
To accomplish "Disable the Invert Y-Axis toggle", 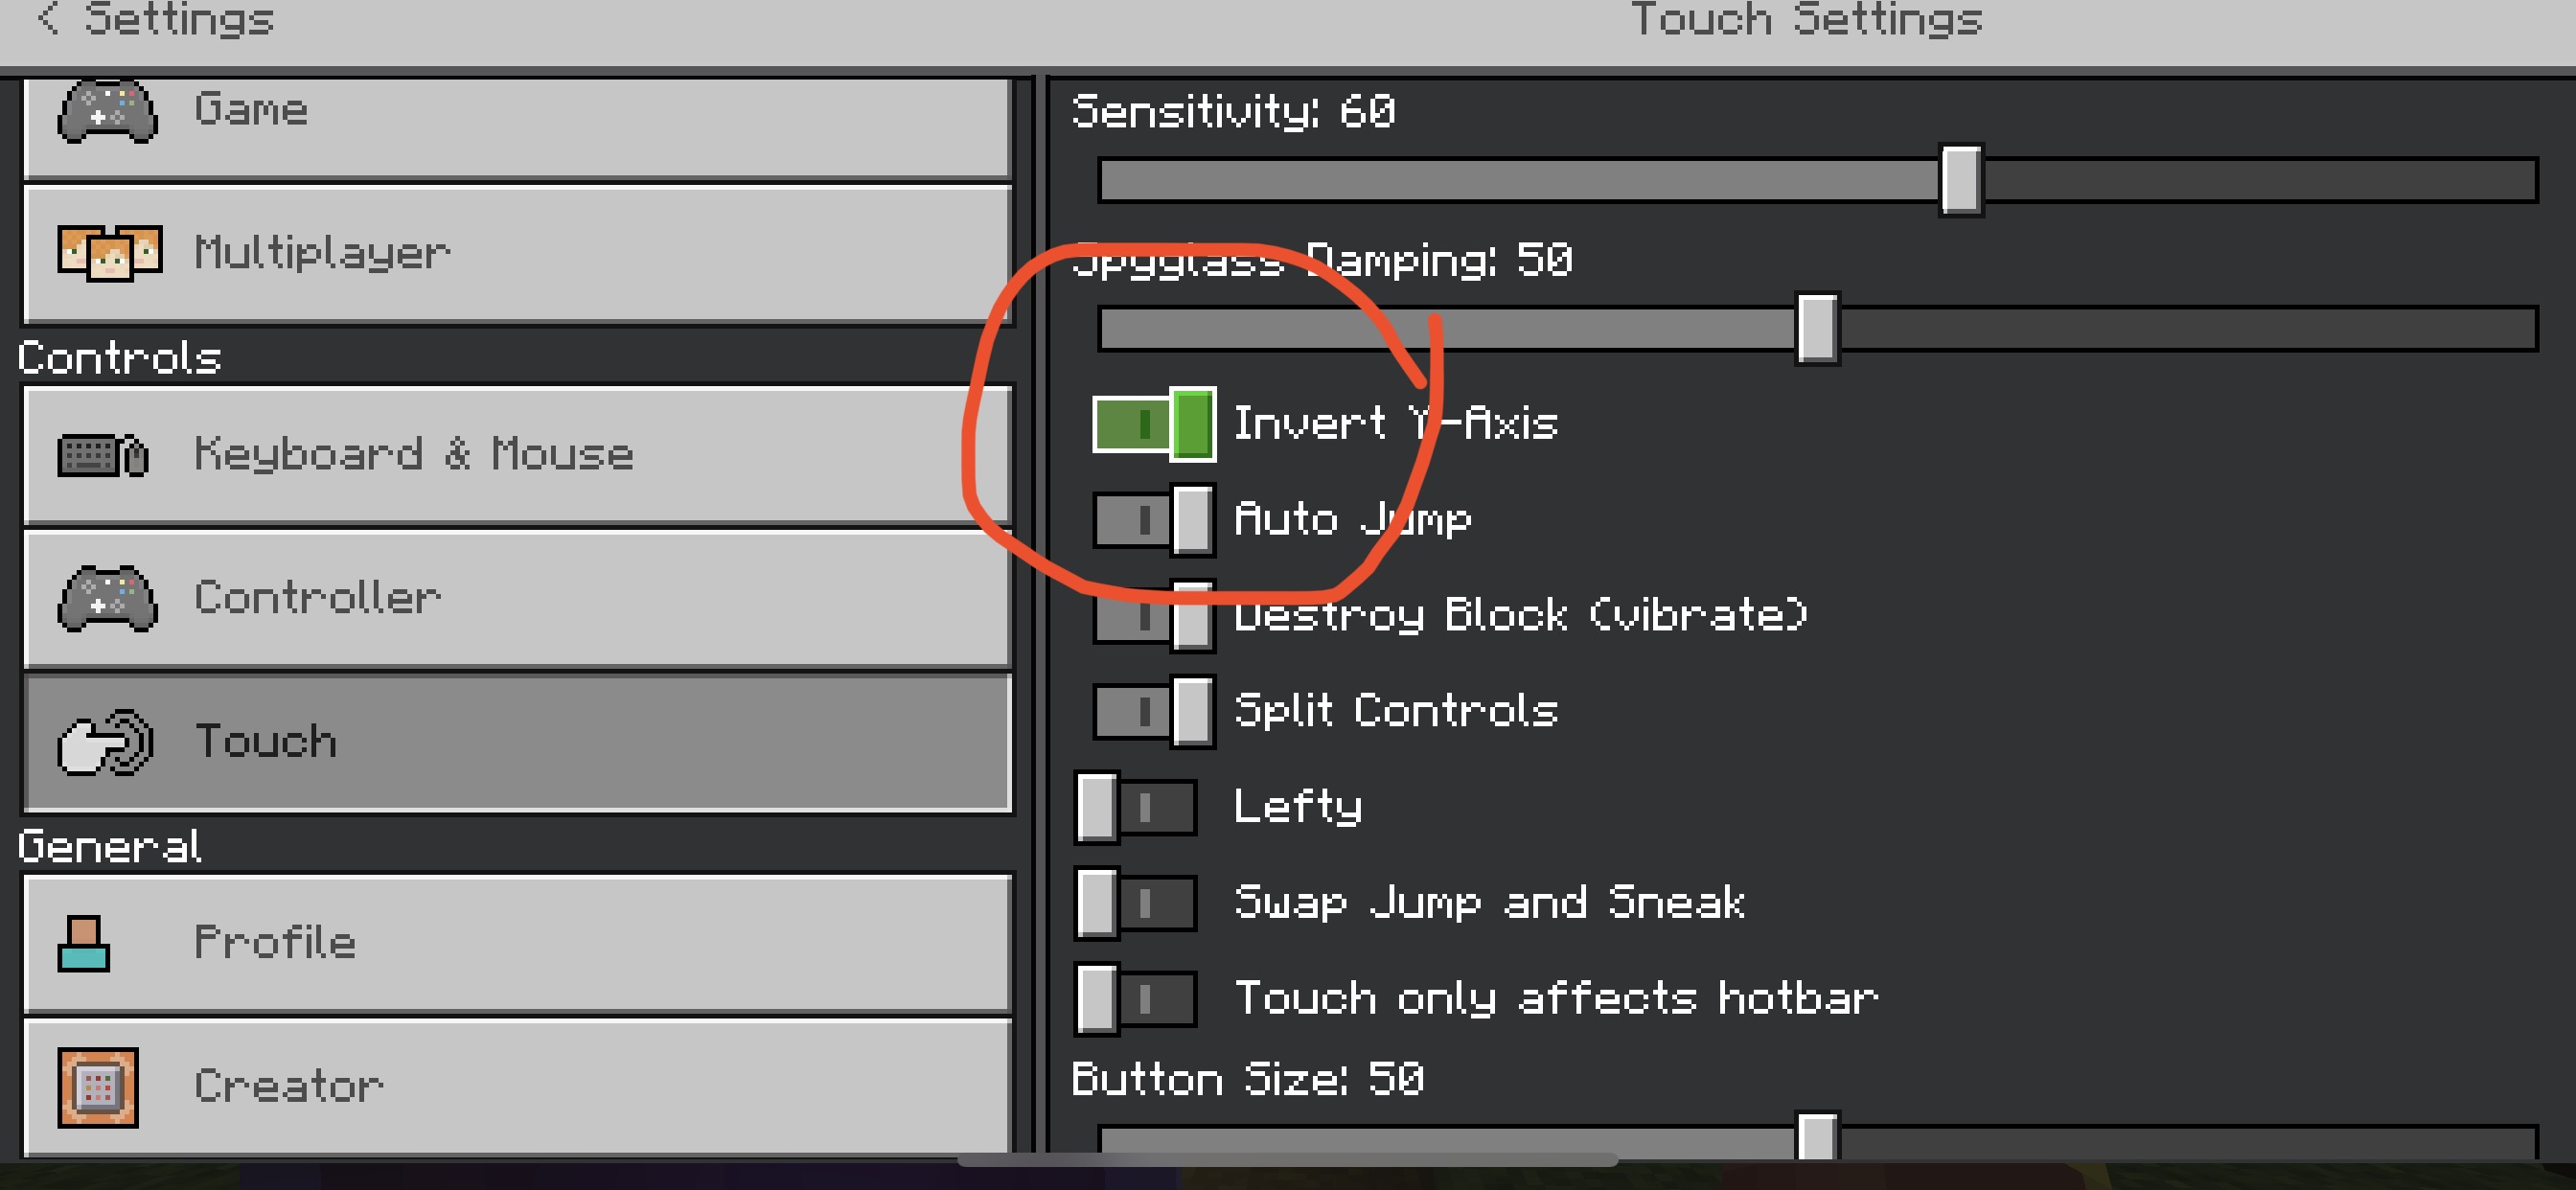I will point(1153,424).
